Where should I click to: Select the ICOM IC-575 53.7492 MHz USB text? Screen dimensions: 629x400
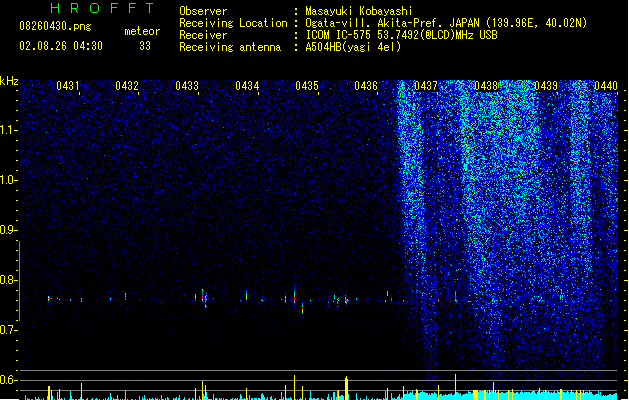coord(401,35)
